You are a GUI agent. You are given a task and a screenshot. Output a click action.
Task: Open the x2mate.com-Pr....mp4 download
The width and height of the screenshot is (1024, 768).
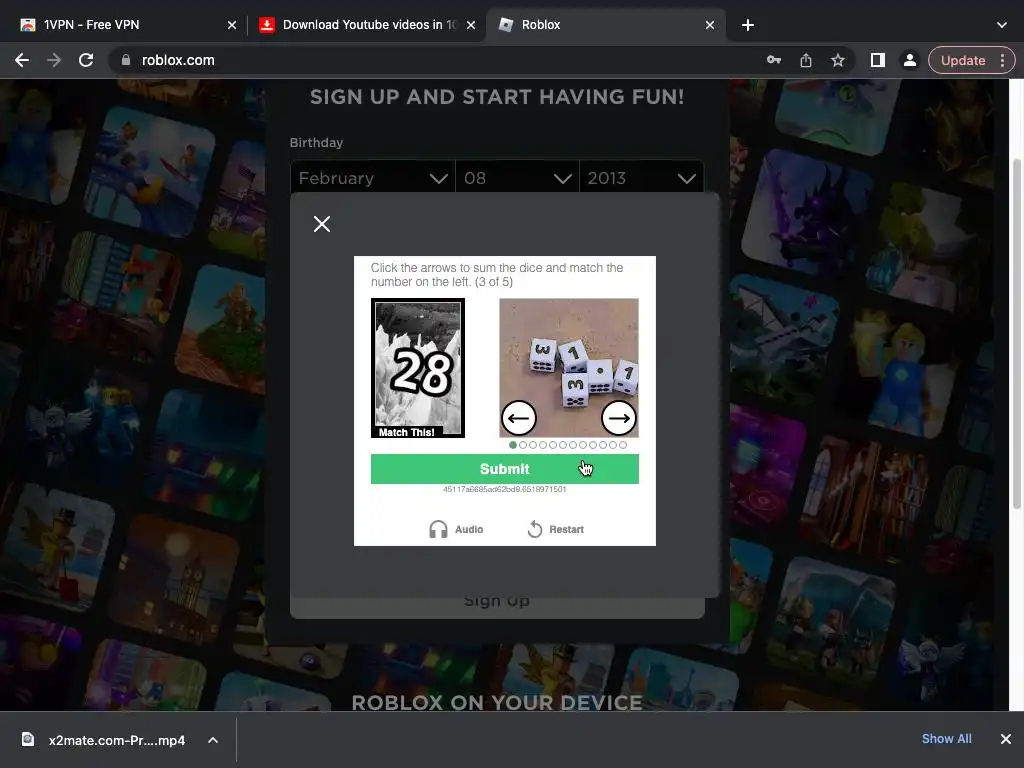click(104, 740)
